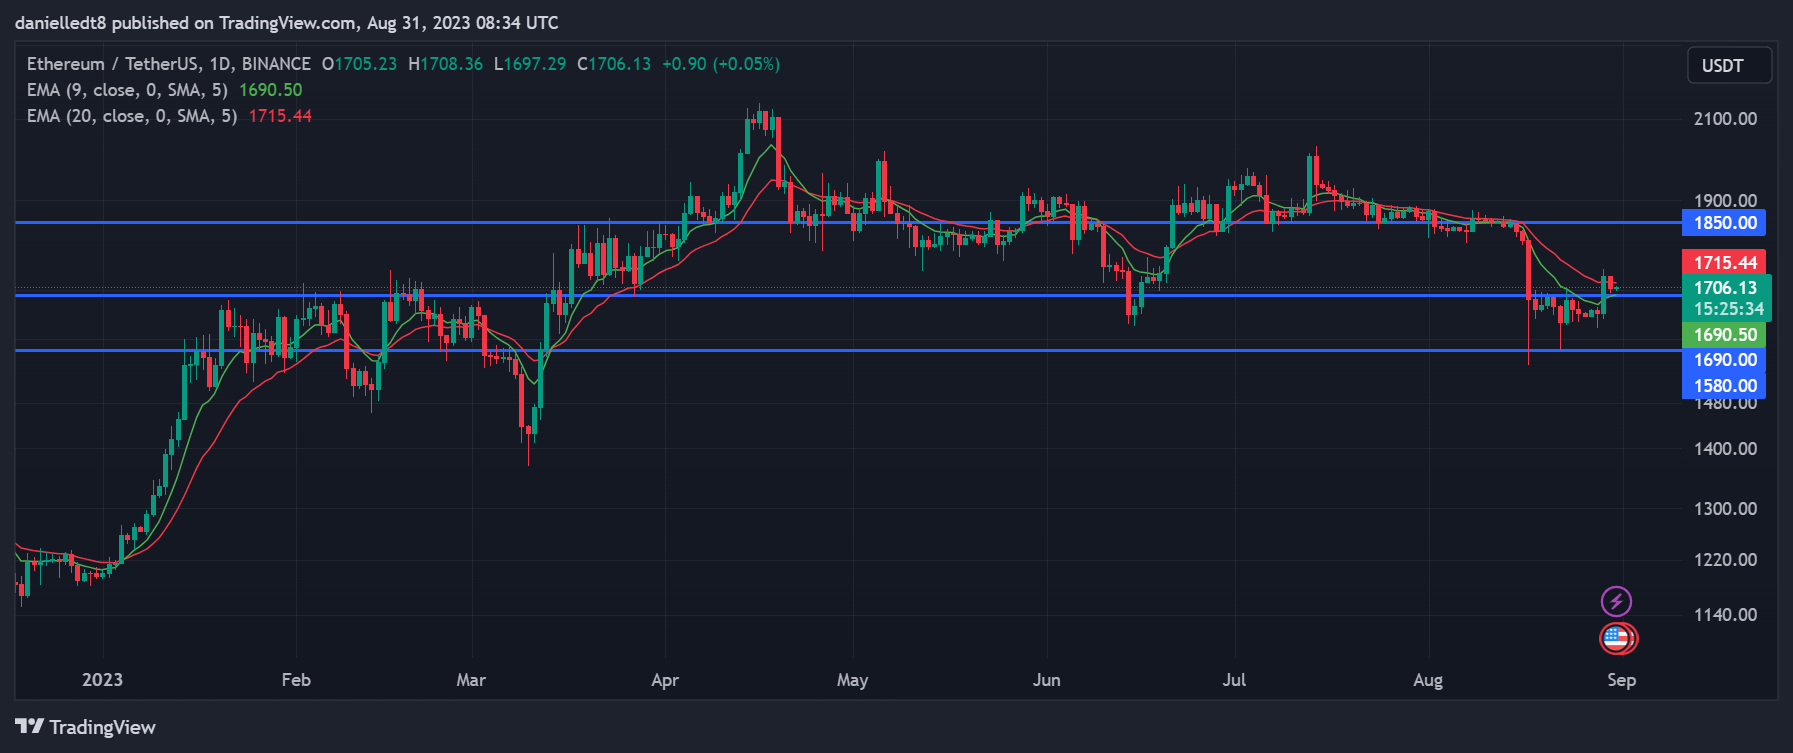Click the green 1690.50 EMA price label
This screenshot has width=1793, height=753.
(1724, 335)
